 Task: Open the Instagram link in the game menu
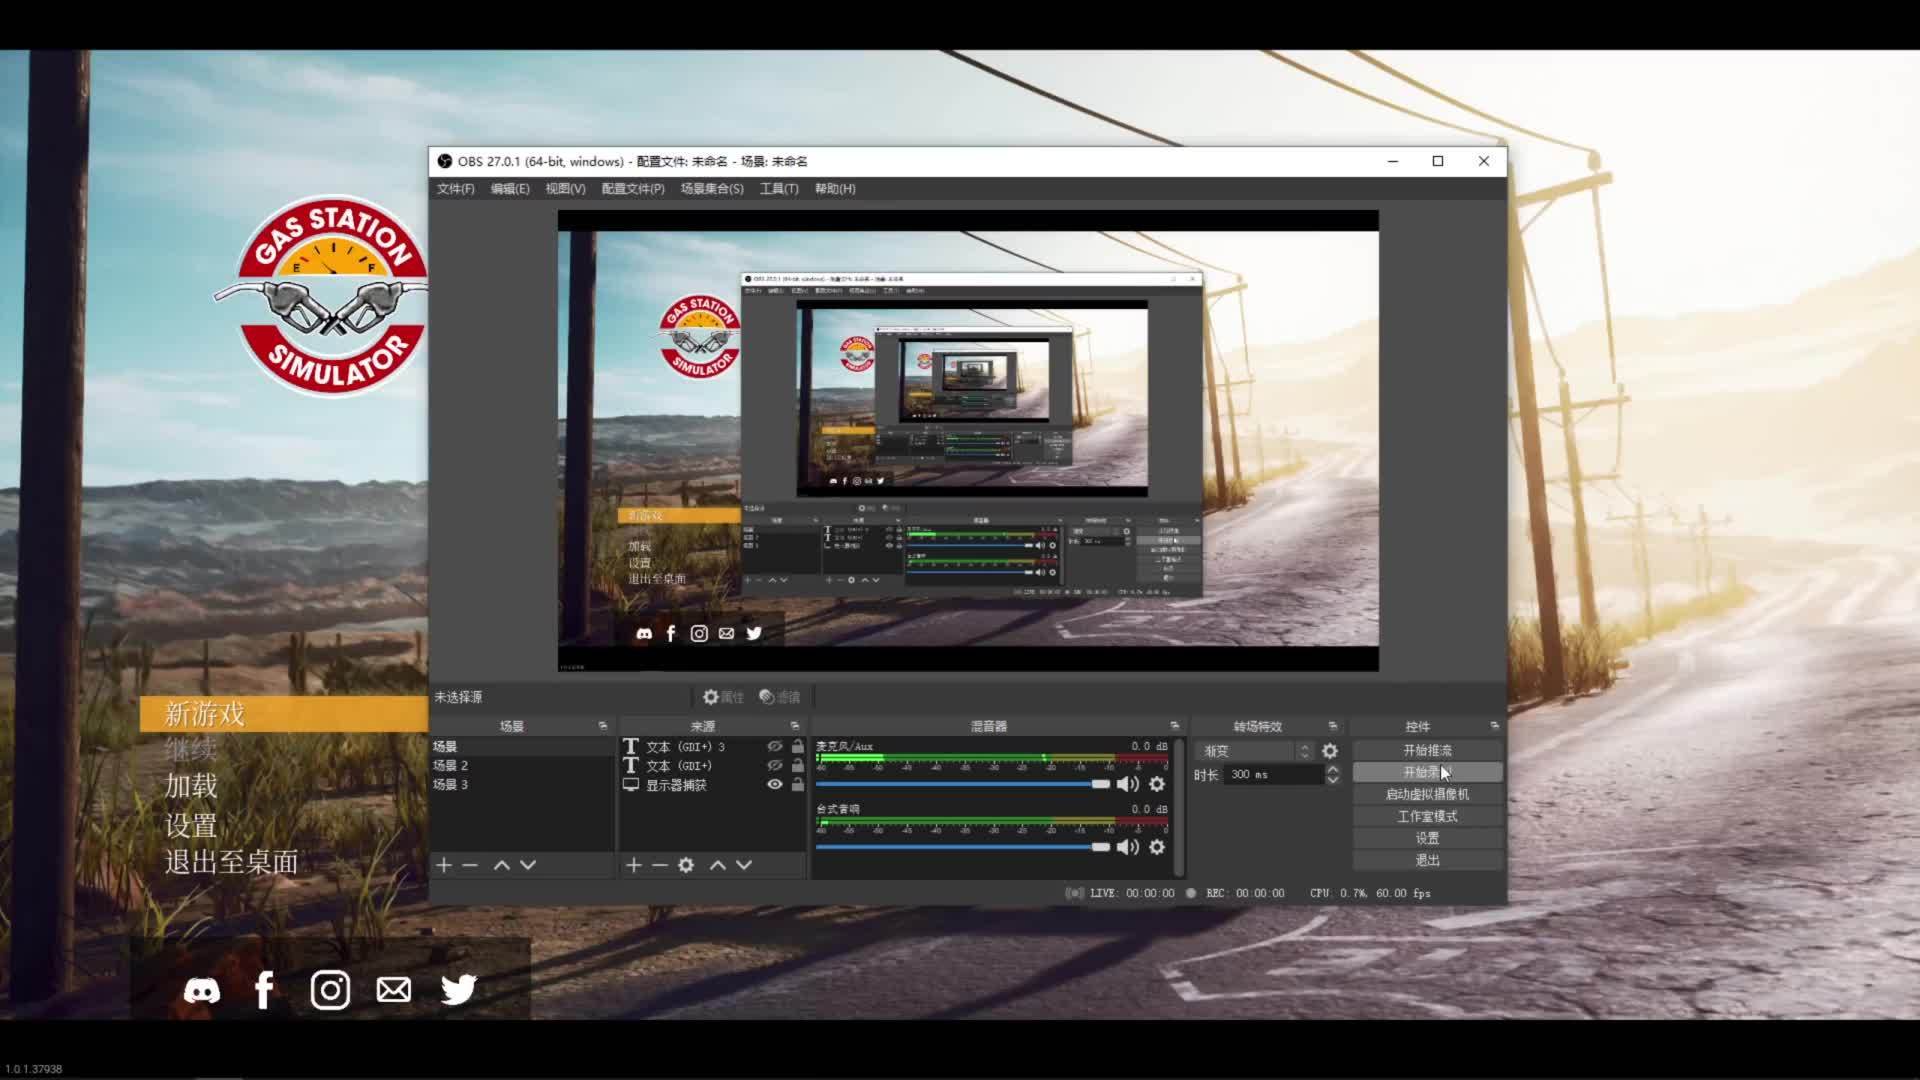(330, 990)
